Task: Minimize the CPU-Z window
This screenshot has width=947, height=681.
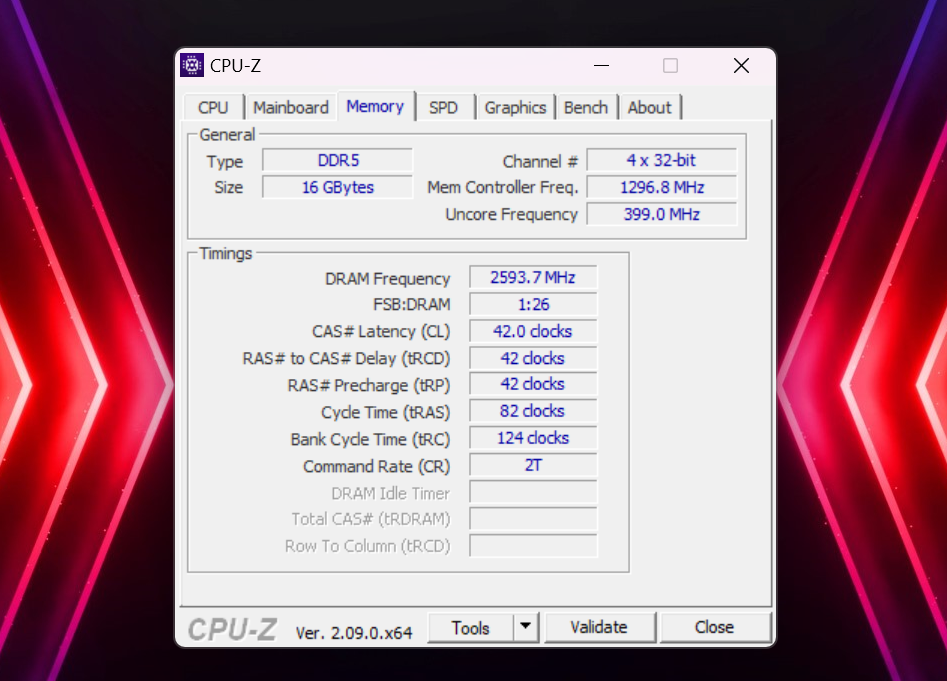Action: pyautogui.click(x=602, y=65)
